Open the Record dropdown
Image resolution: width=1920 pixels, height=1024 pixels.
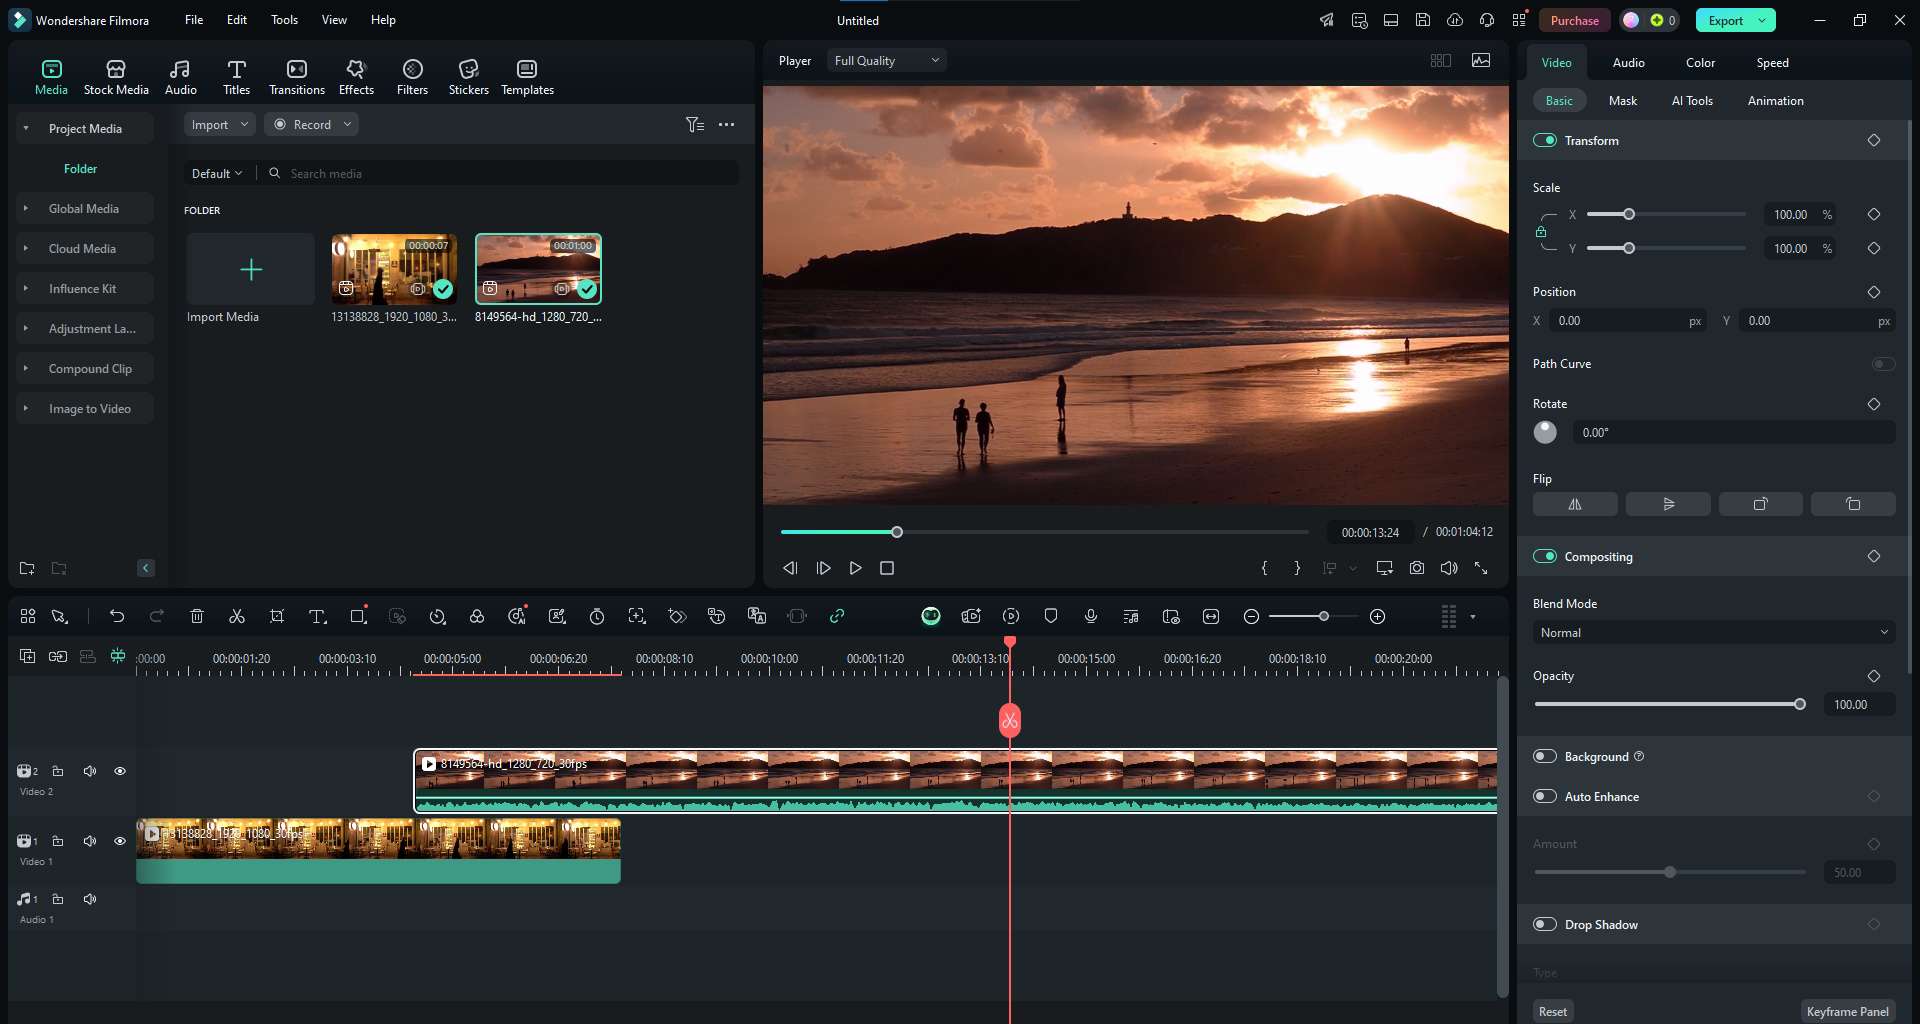[311, 124]
